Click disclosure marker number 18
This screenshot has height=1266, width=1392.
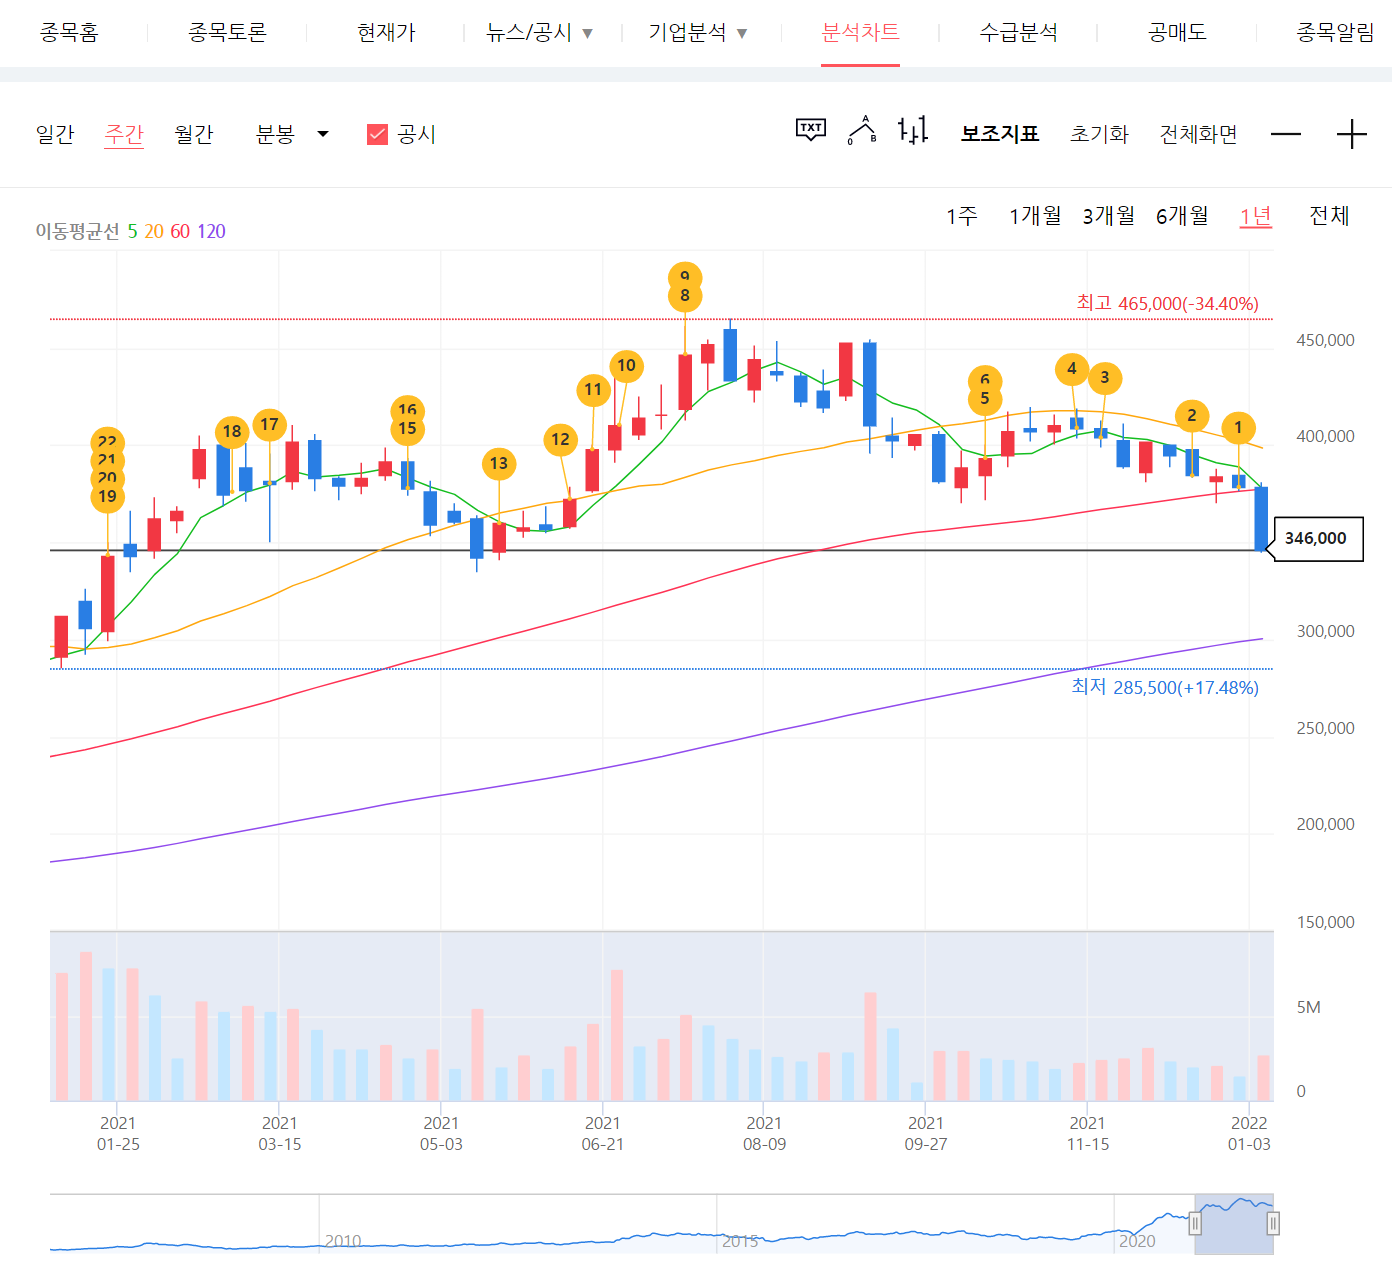(232, 432)
